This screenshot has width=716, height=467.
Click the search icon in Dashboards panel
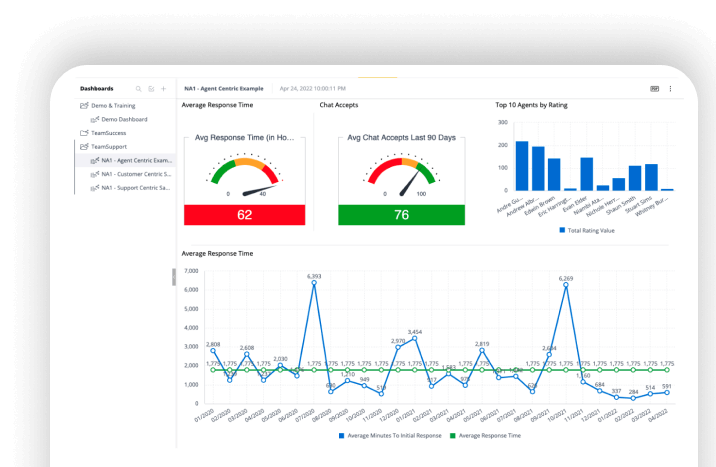pos(139,89)
